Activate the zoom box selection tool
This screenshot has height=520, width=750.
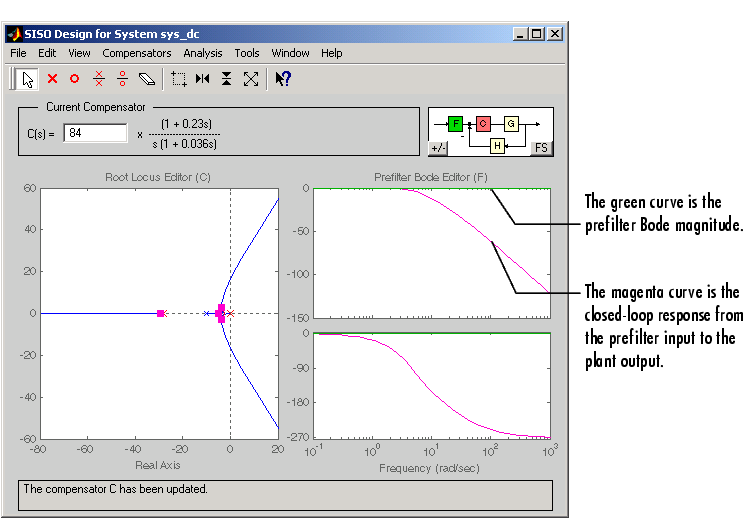[x=179, y=78]
